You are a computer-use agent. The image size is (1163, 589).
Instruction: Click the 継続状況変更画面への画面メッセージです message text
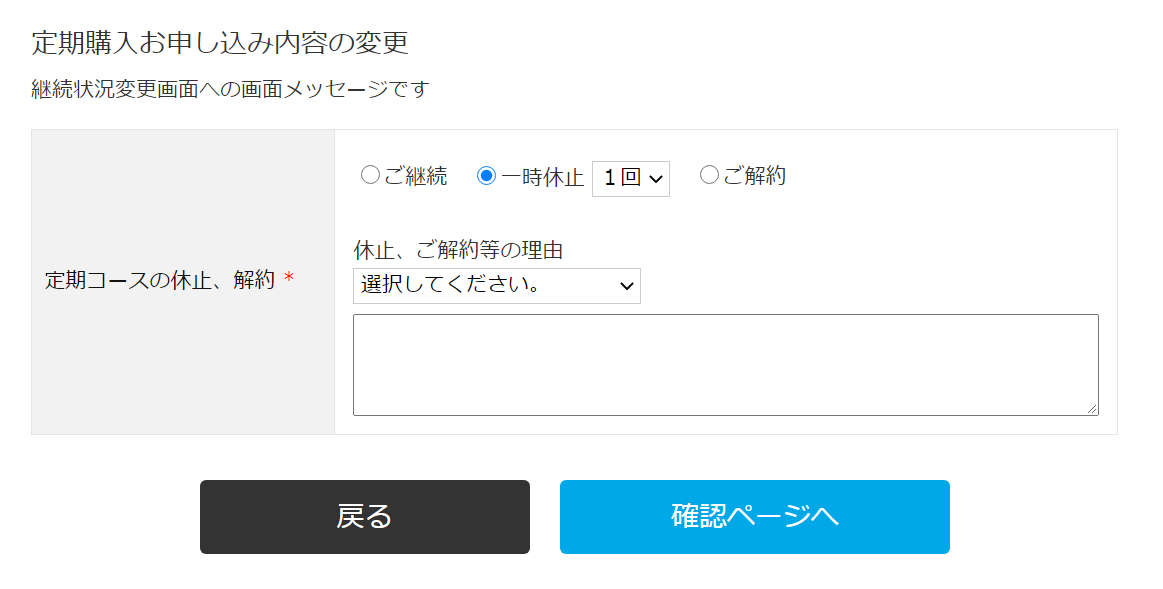(x=230, y=90)
